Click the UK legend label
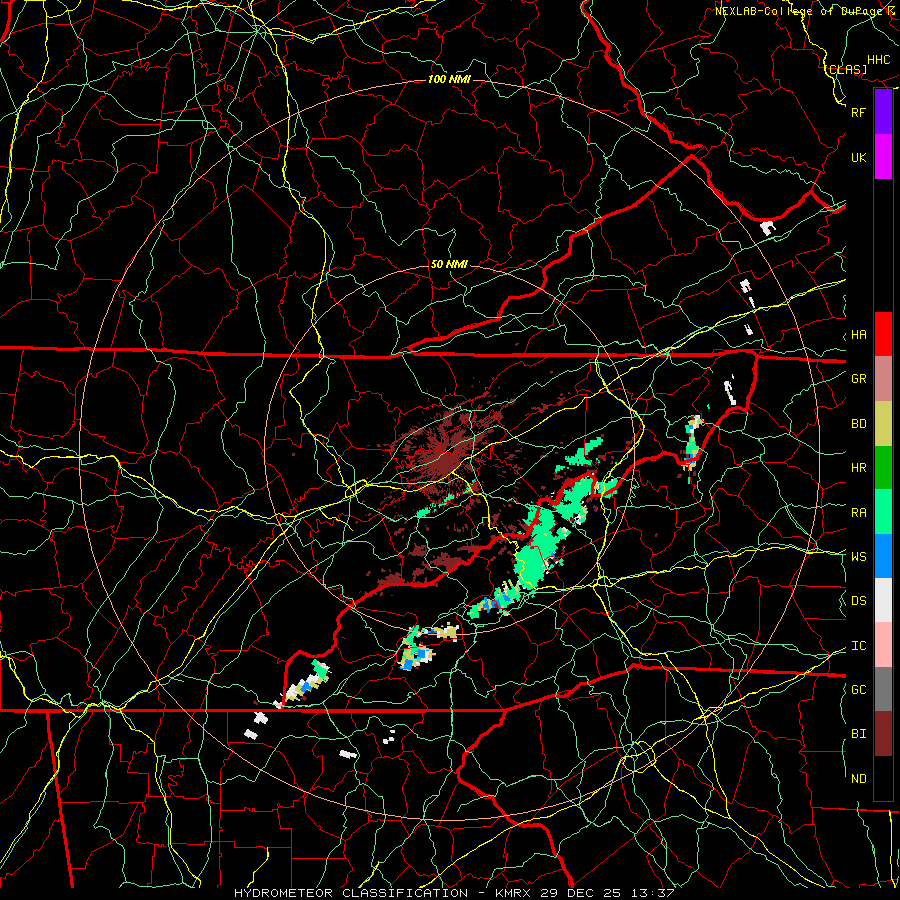 pyautogui.click(x=858, y=157)
